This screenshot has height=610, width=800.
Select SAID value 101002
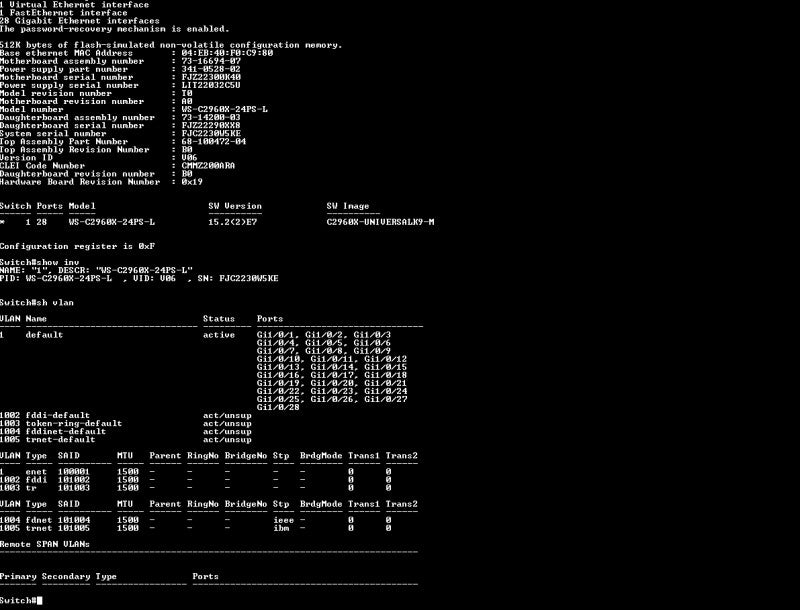(74, 480)
